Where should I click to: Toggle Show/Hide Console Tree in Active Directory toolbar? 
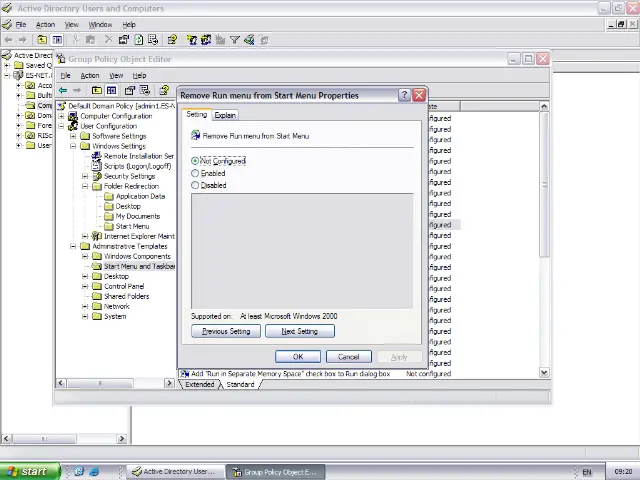coord(57,40)
